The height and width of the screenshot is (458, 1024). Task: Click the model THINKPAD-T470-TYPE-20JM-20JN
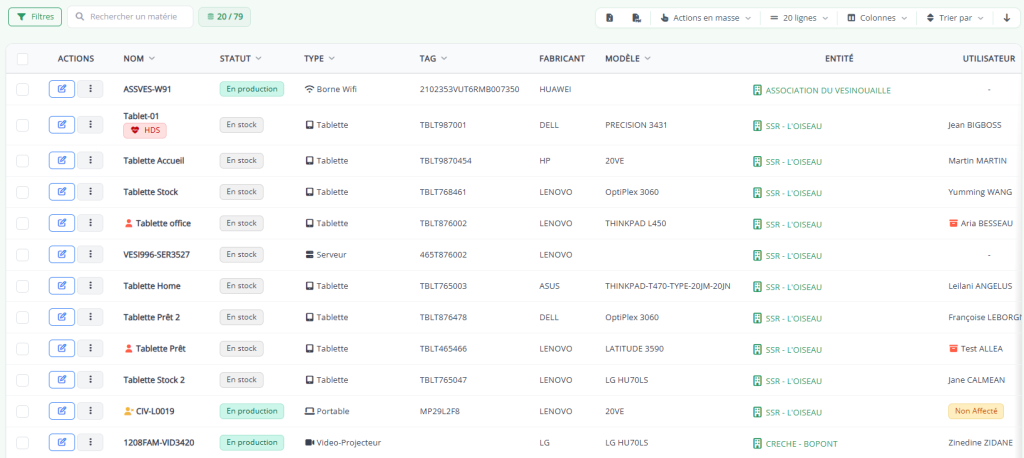(x=667, y=286)
